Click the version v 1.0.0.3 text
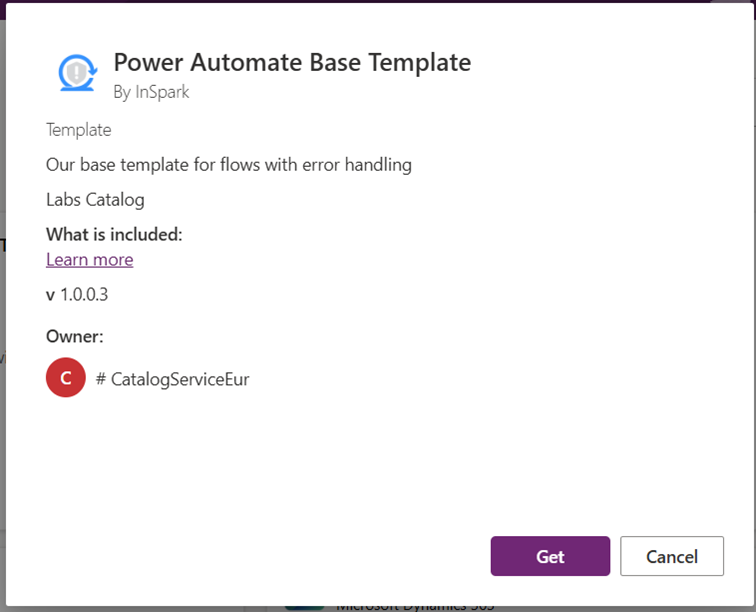756x612 pixels. click(x=77, y=294)
